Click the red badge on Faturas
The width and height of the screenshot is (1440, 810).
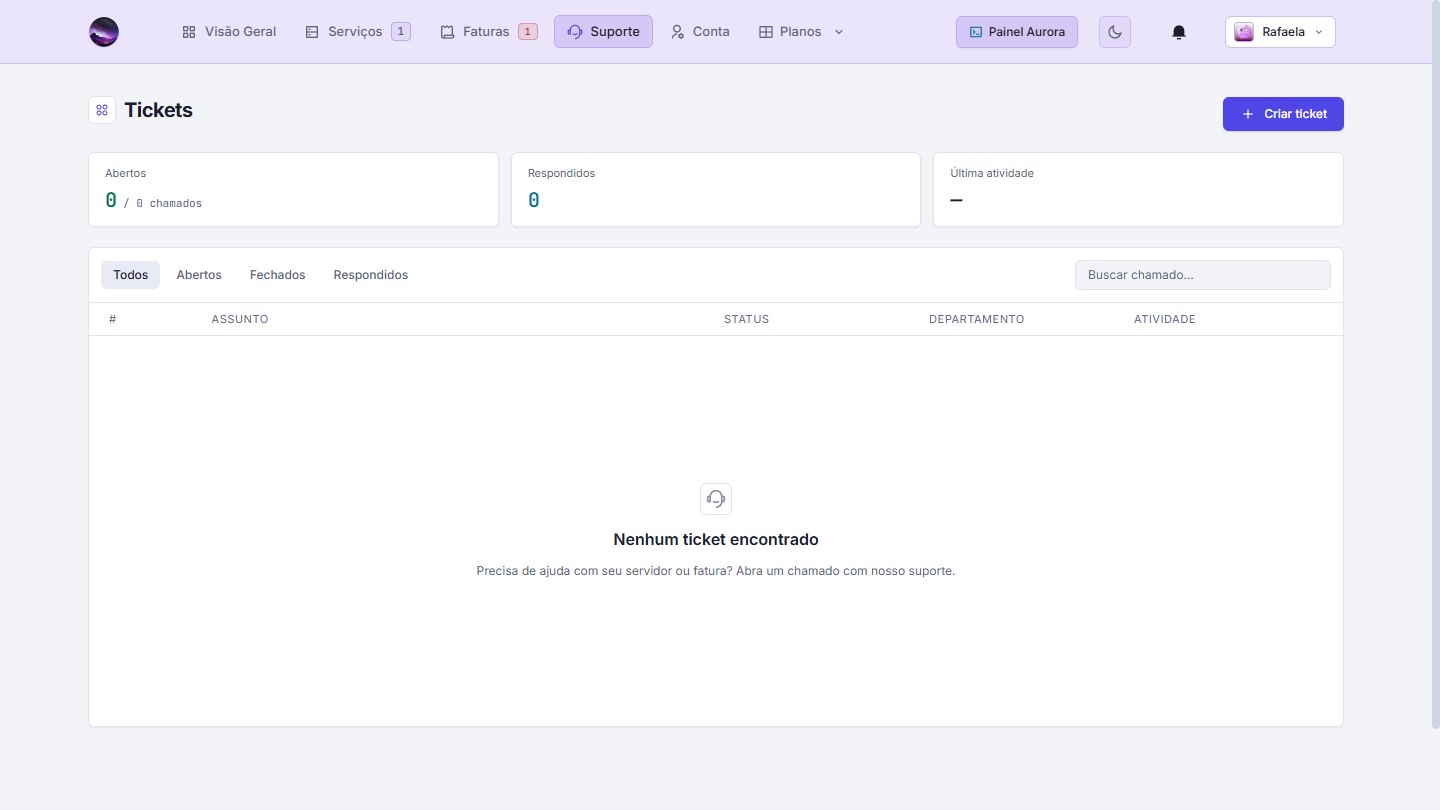pos(528,32)
